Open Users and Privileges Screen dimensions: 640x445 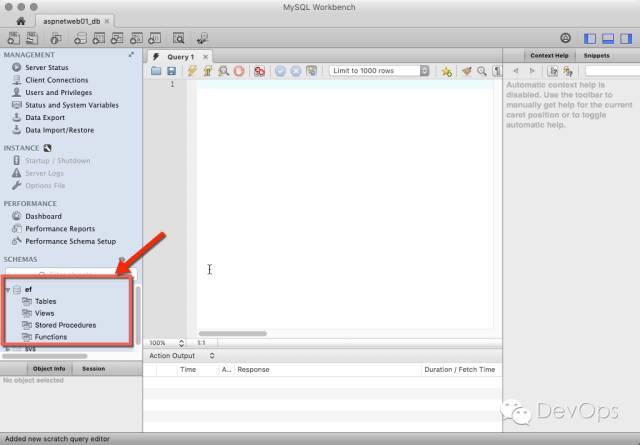(x=58, y=93)
